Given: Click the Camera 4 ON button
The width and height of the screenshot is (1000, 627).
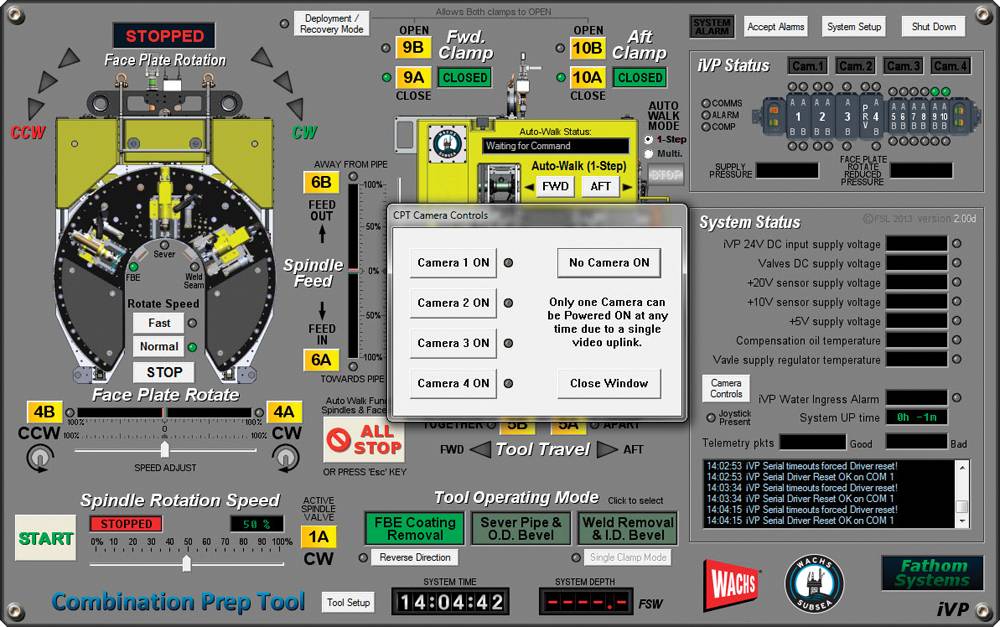Looking at the screenshot, I should tap(453, 383).
